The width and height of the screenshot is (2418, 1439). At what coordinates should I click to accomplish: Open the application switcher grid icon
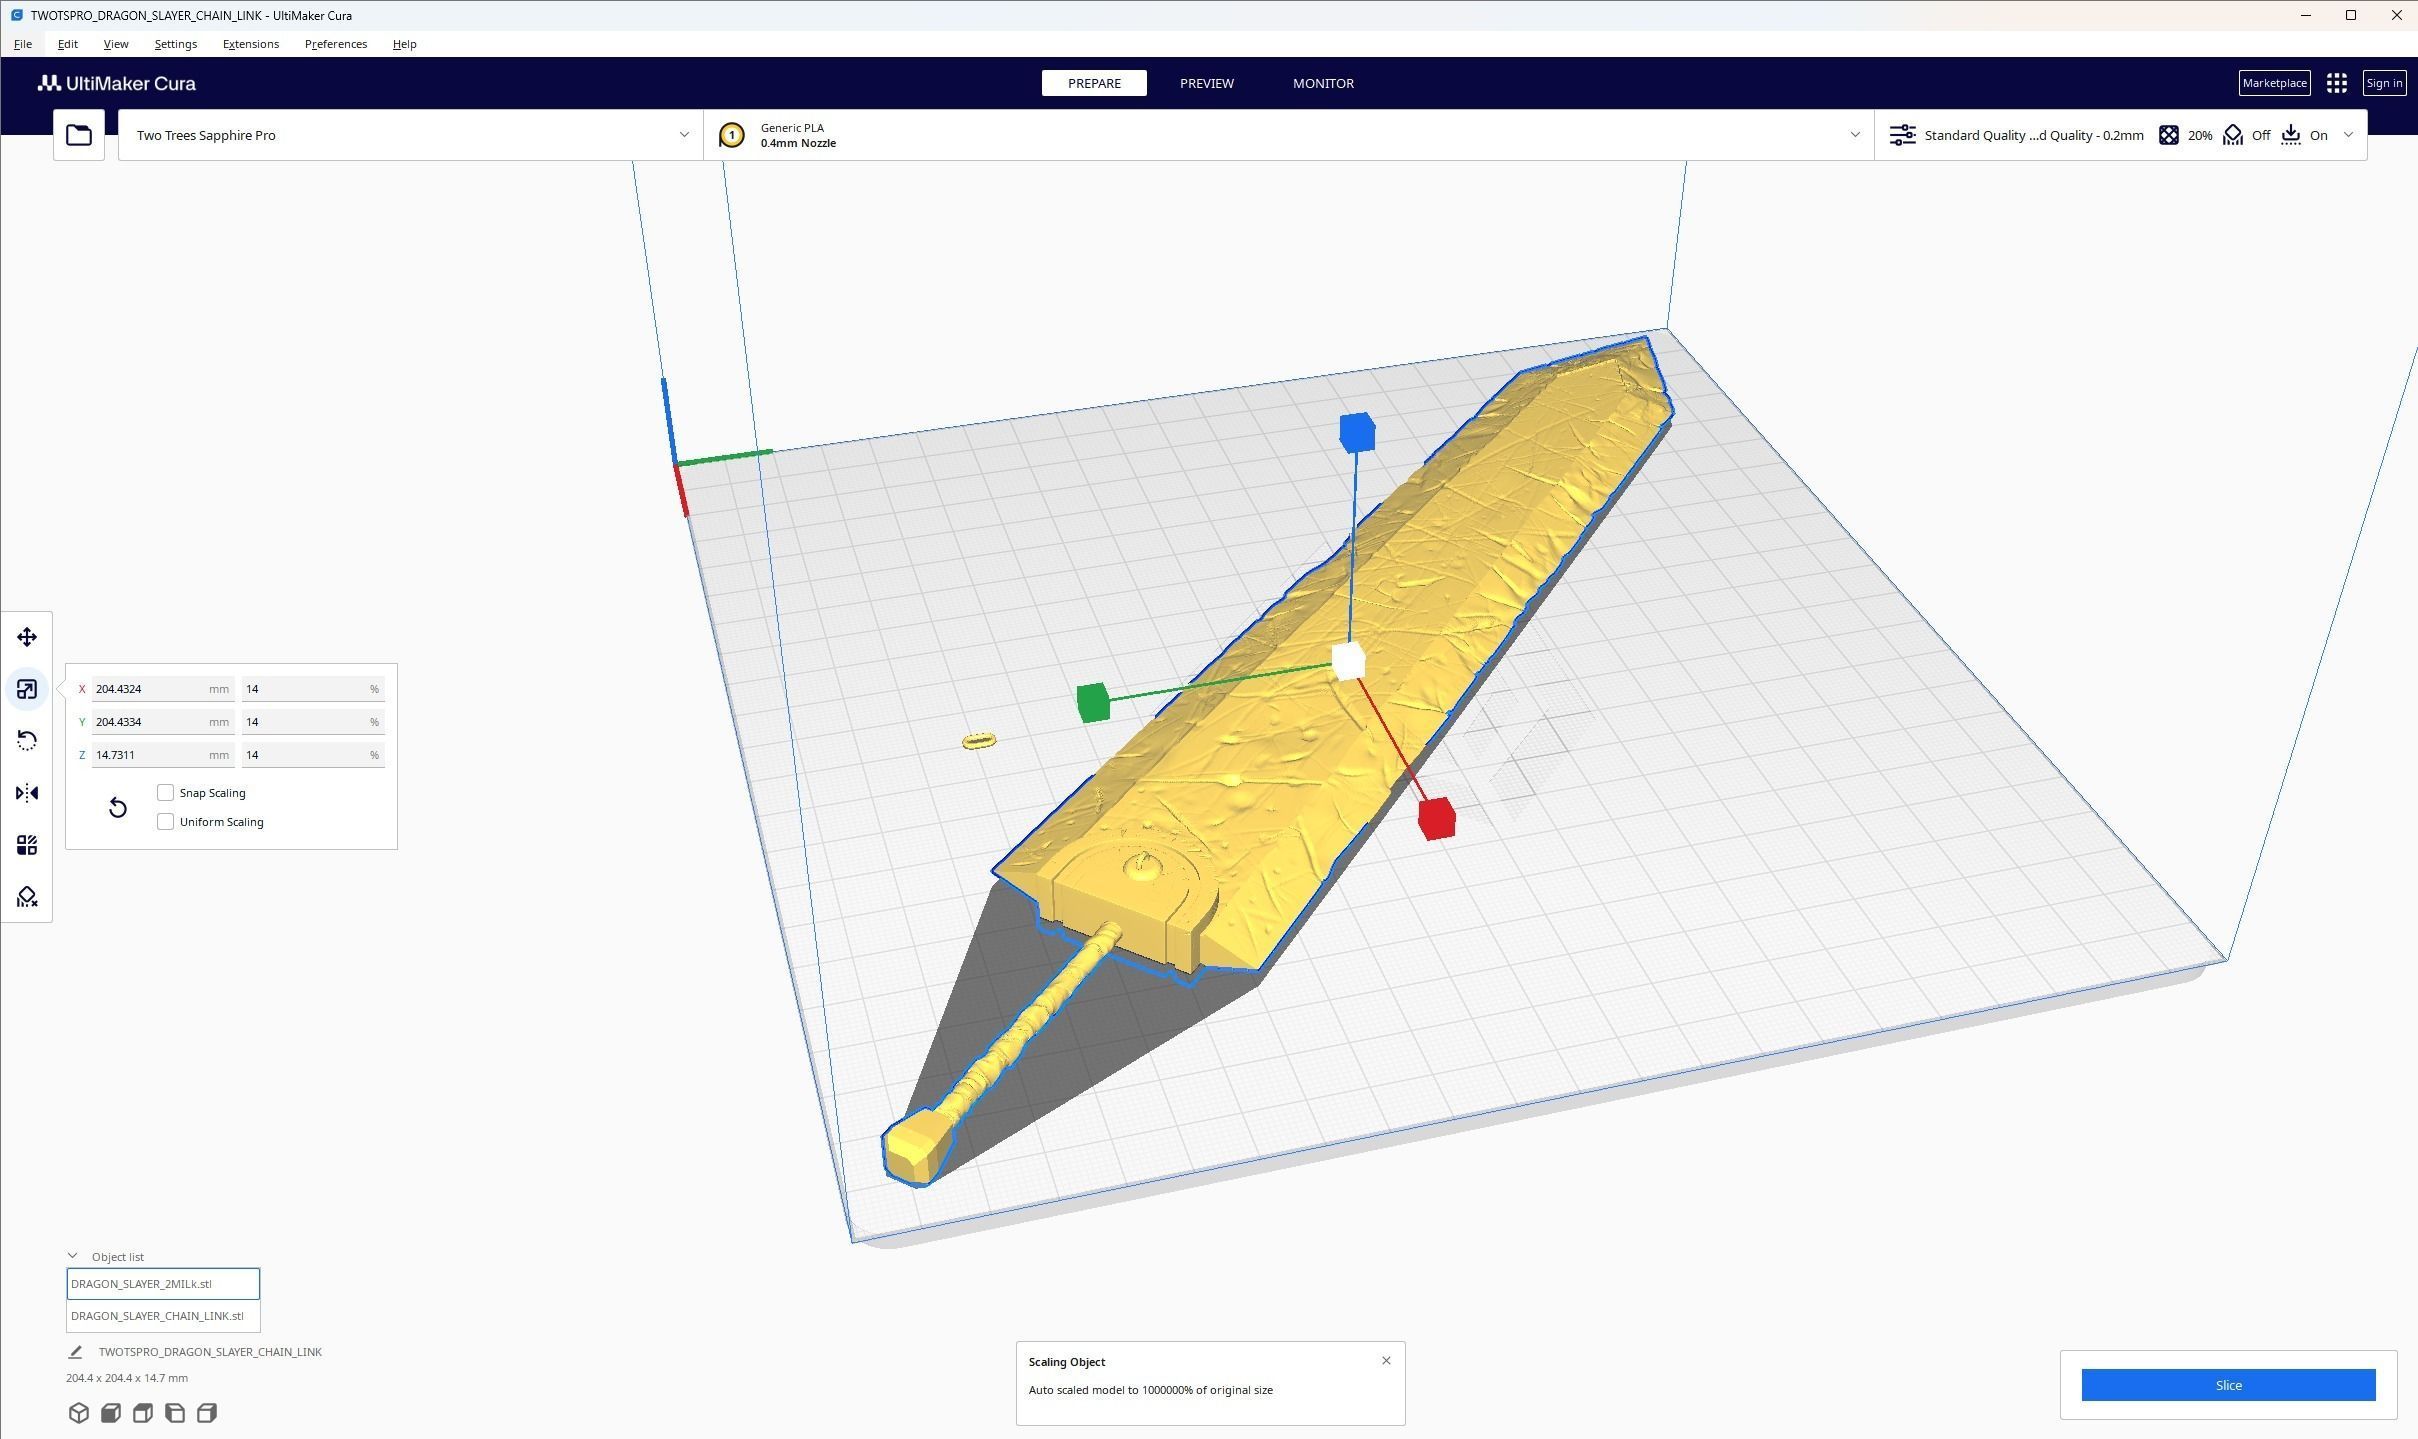(x=2336, y=83)
